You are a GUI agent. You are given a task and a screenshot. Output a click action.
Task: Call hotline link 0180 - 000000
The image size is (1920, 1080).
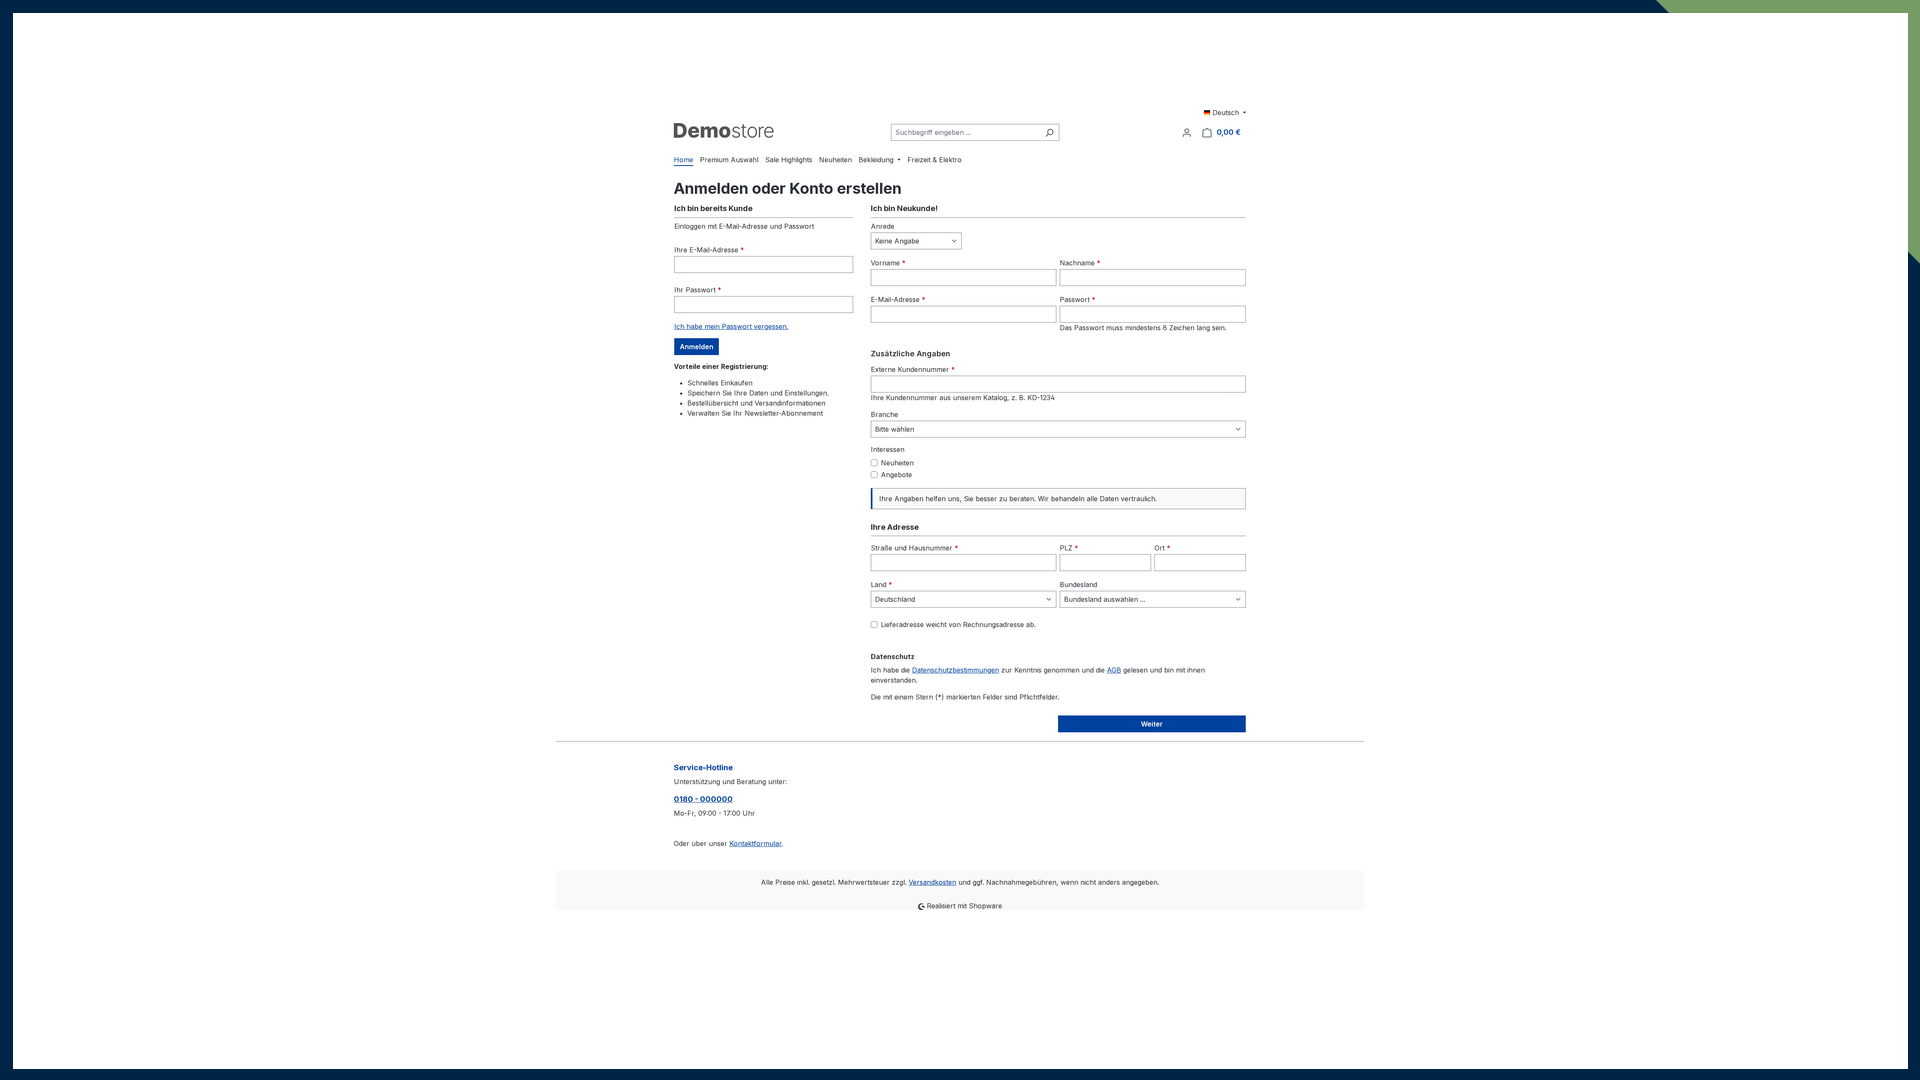point(703,799)
